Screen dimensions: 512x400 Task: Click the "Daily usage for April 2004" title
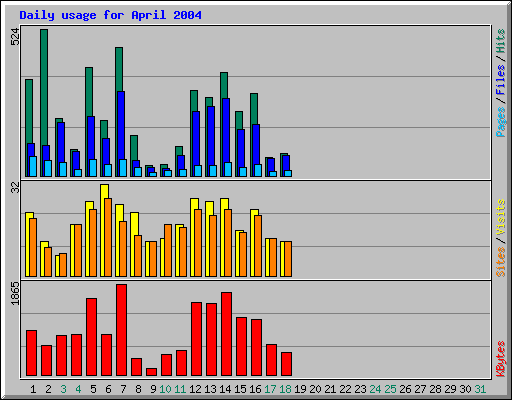coord(110,15)
